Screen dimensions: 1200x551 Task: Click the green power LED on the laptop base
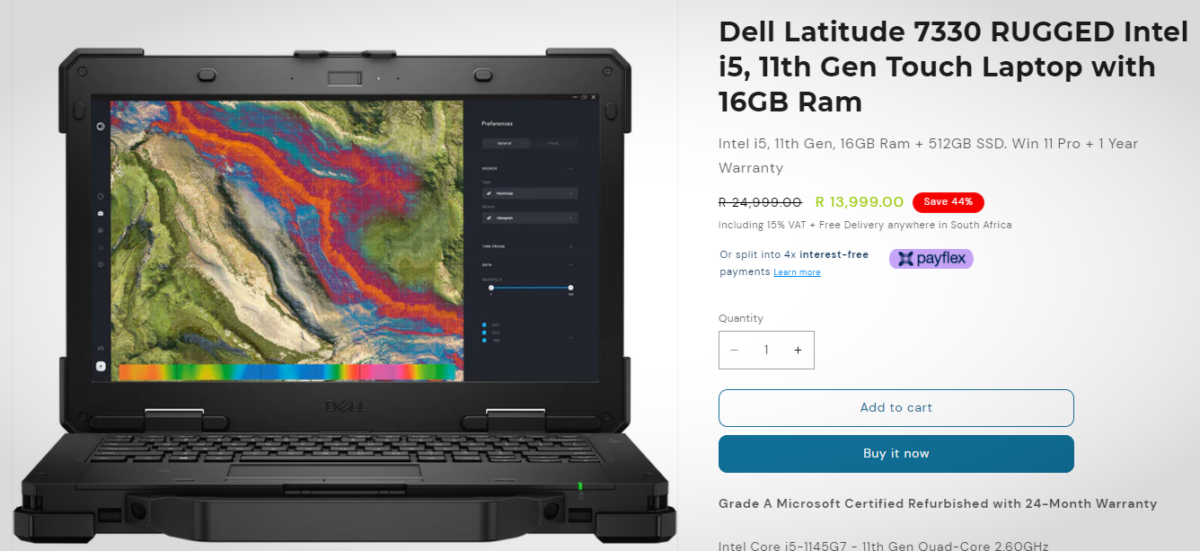pos(580,488)
